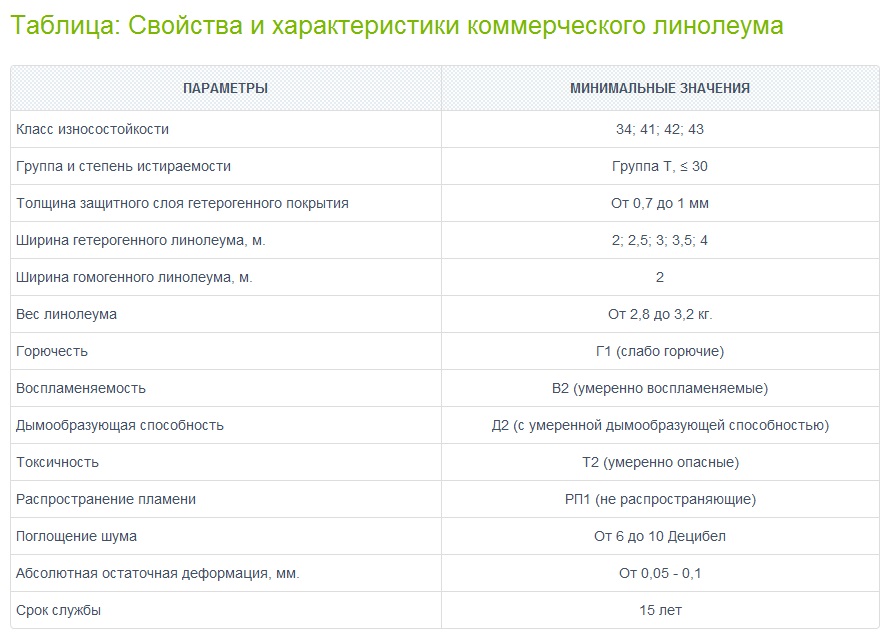Select the Горючесть row label
This screenshot has width=888, height=636.
point(52,352)
